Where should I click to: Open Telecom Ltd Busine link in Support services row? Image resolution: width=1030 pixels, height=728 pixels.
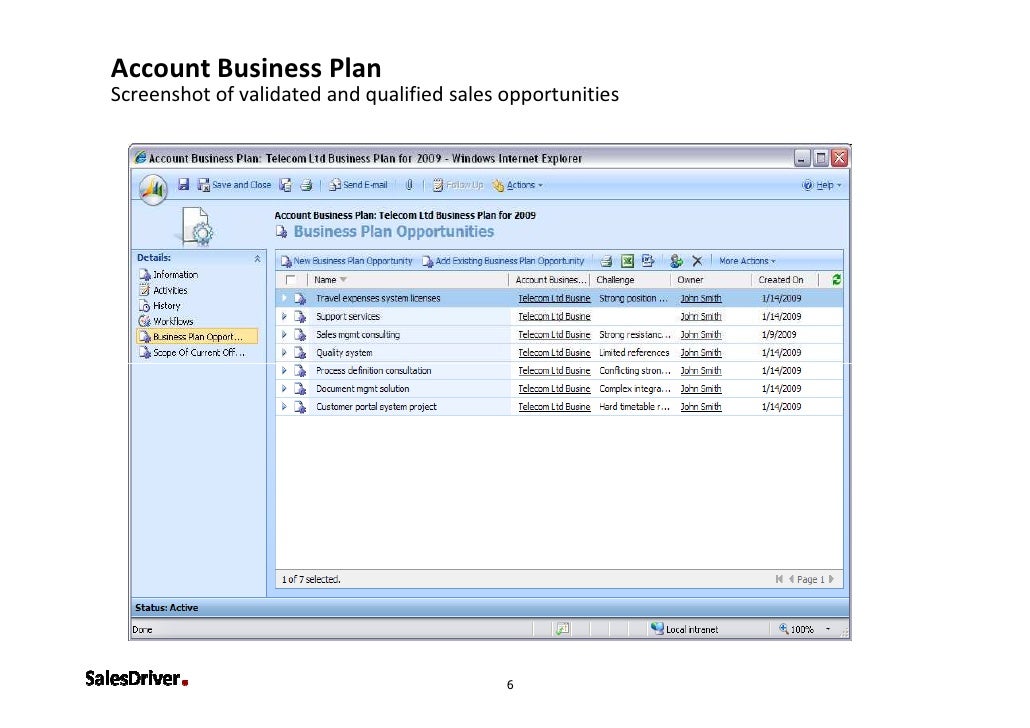click(x=554, y=317)
